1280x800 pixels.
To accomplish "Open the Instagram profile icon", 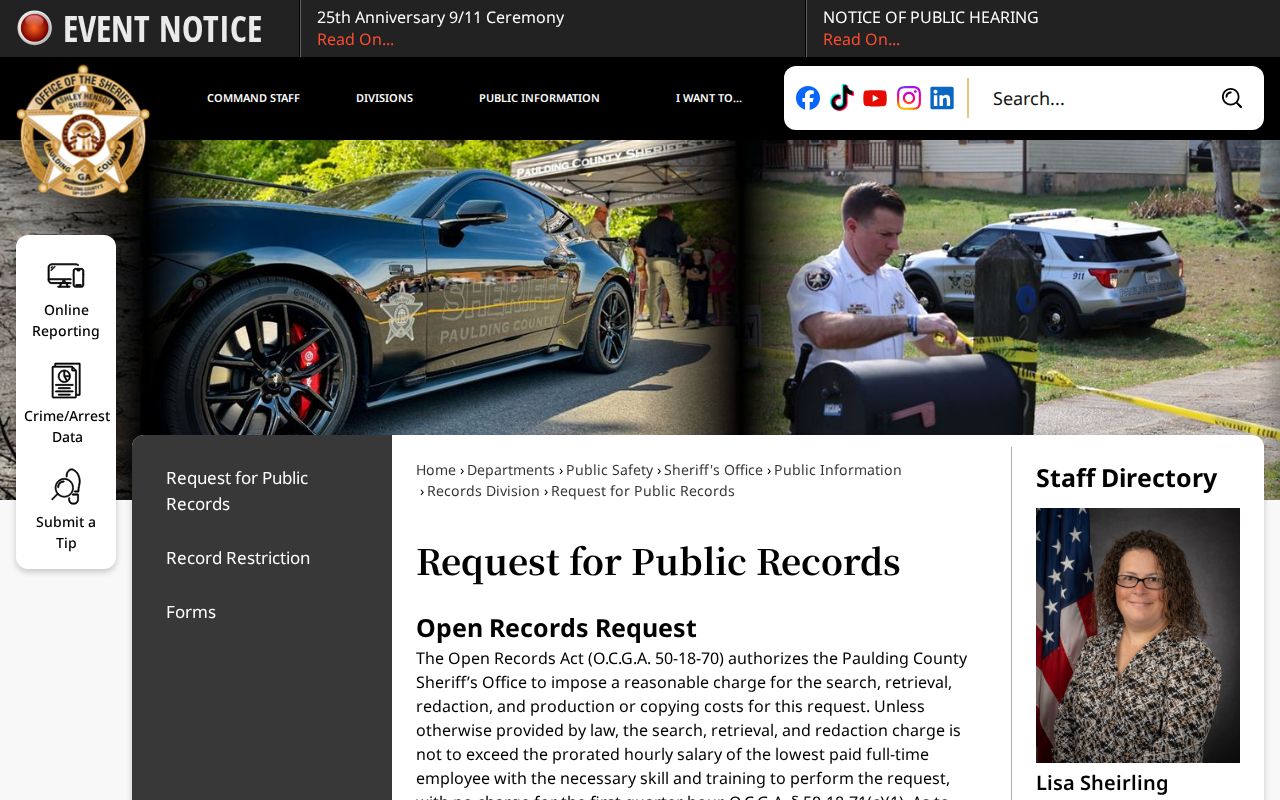I will point(909,98).
